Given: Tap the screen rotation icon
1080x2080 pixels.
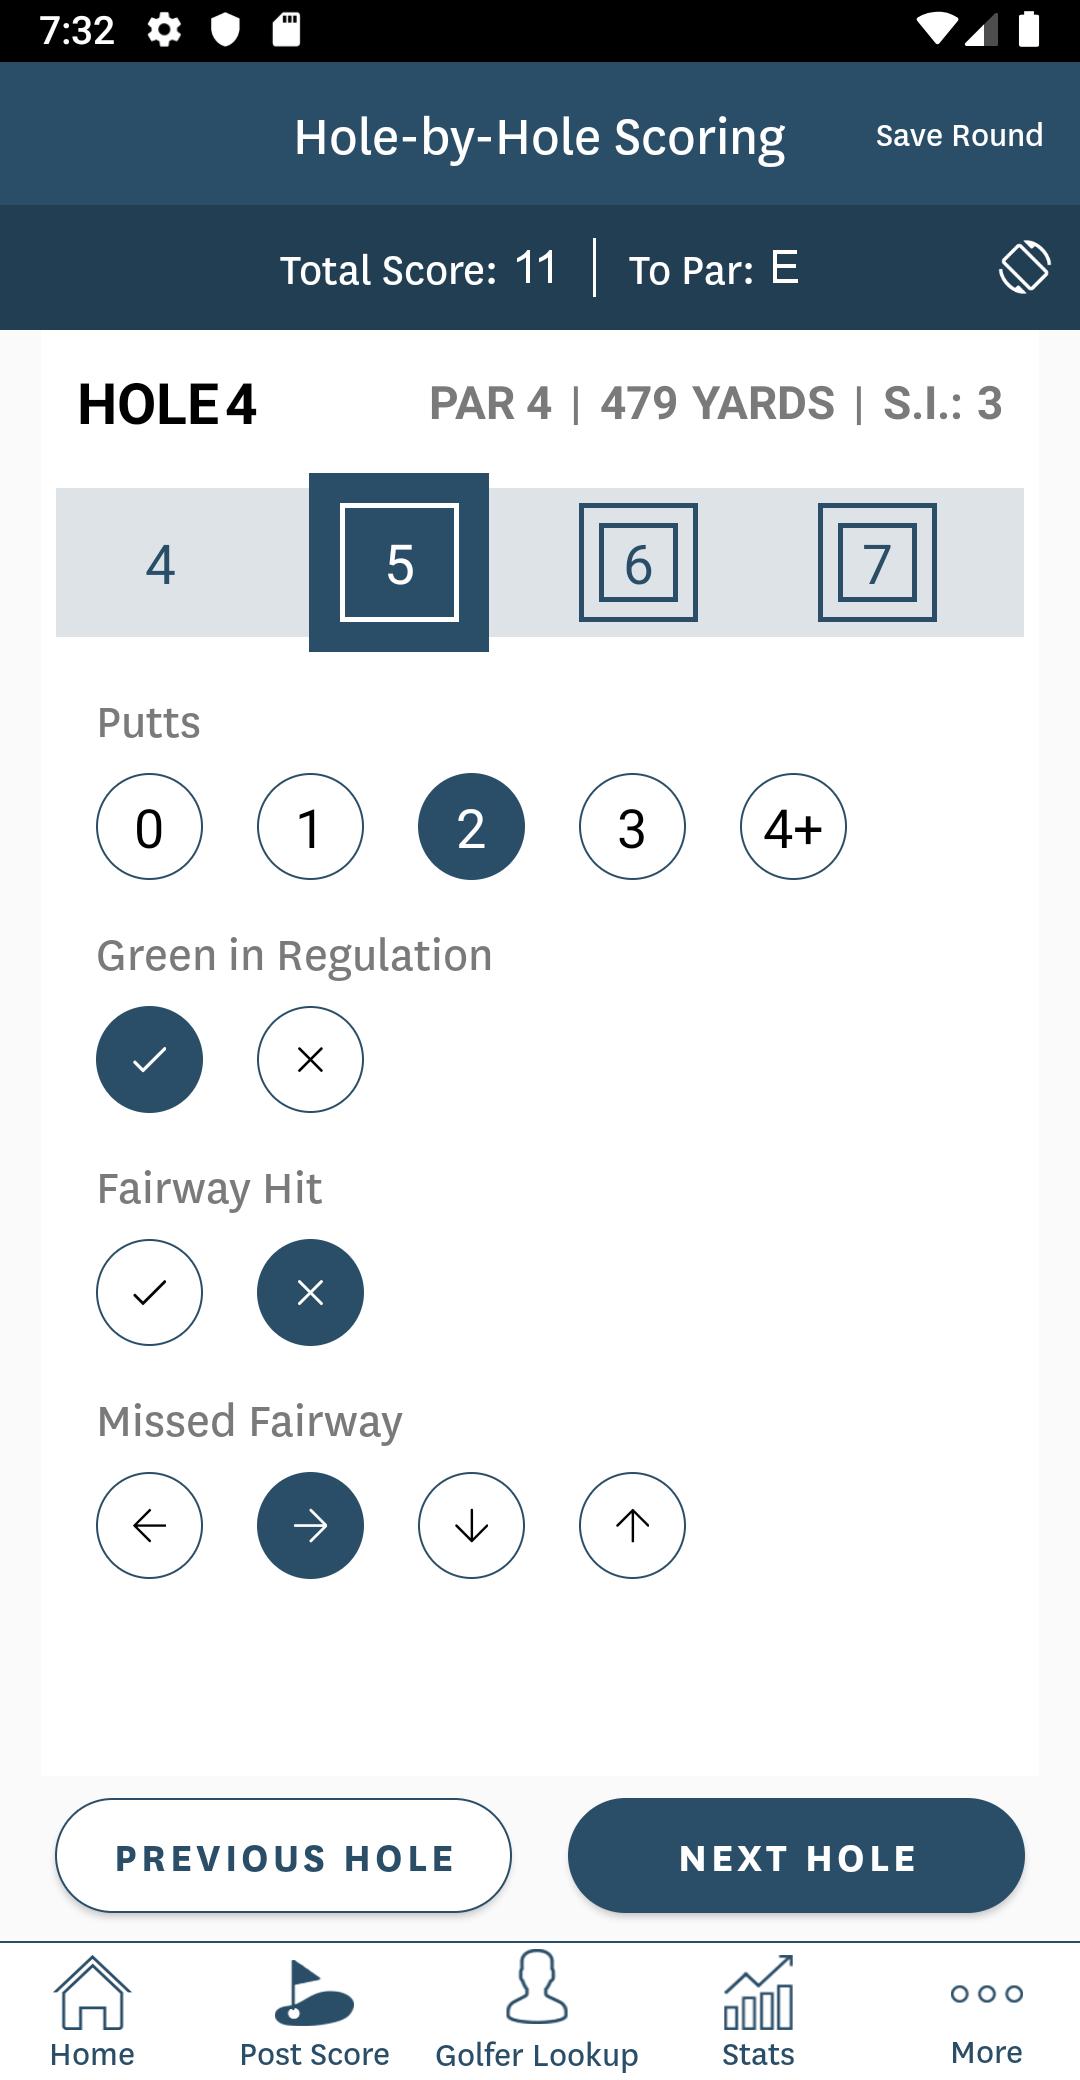Looking at the screenshot, I should (1025, 267).
